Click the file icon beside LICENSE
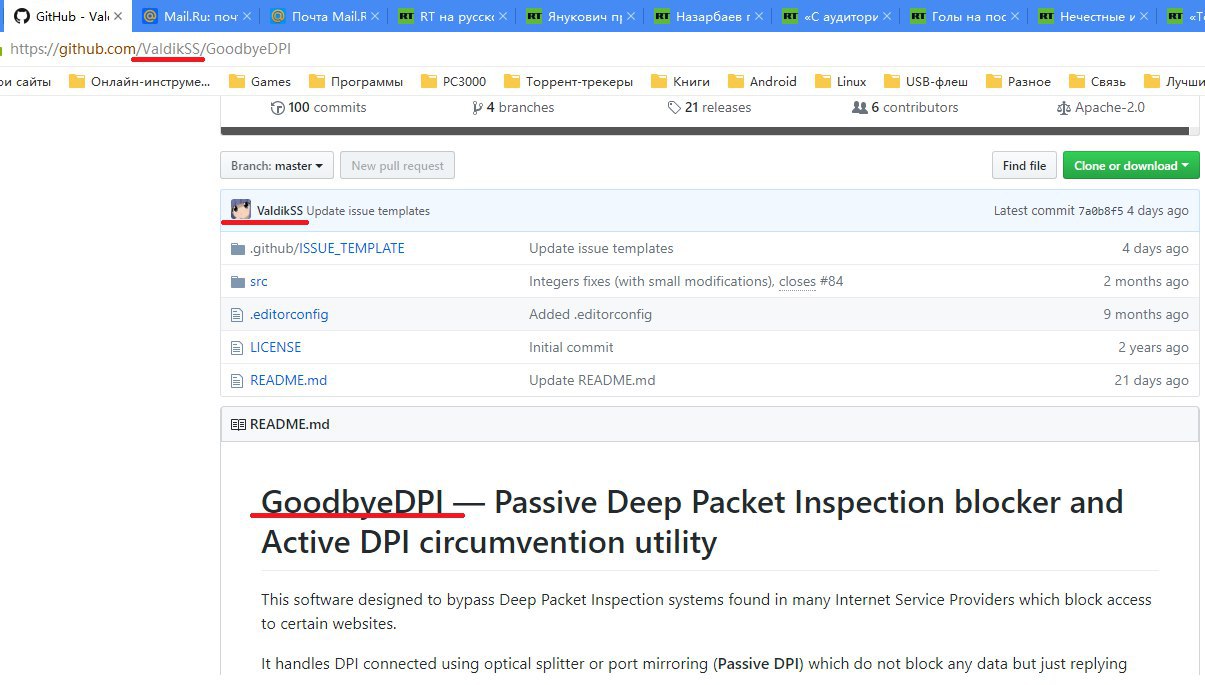The image size is (1205, 685). [x=237, y=347]
